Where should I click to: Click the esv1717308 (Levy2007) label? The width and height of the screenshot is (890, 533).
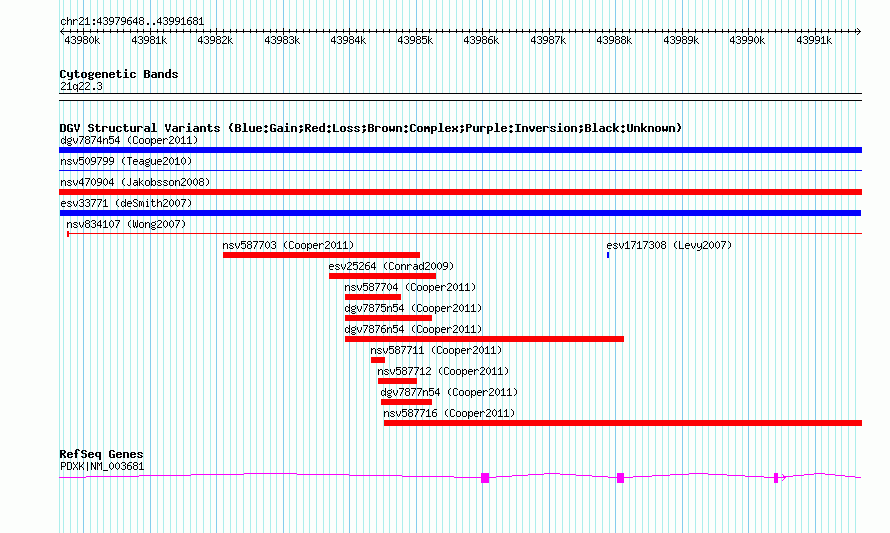point(669,245)
